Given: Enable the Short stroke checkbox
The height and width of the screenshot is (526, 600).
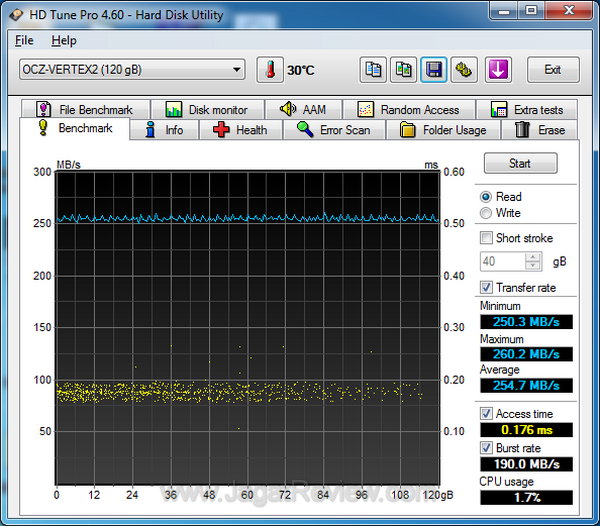Looking at the screenshot, I should (487, 238).
